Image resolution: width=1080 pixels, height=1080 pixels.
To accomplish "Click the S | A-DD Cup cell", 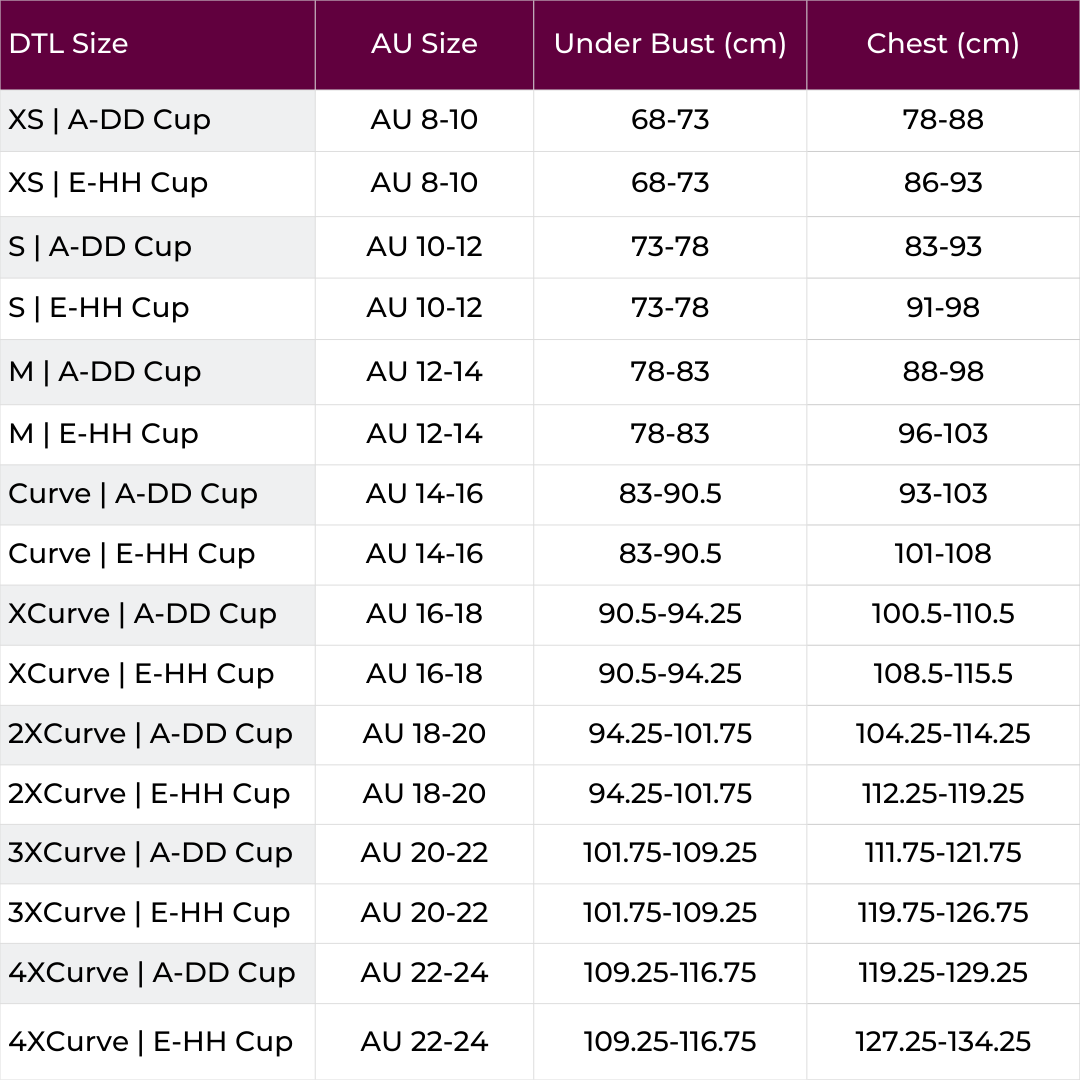I will (x=157, y=247).
